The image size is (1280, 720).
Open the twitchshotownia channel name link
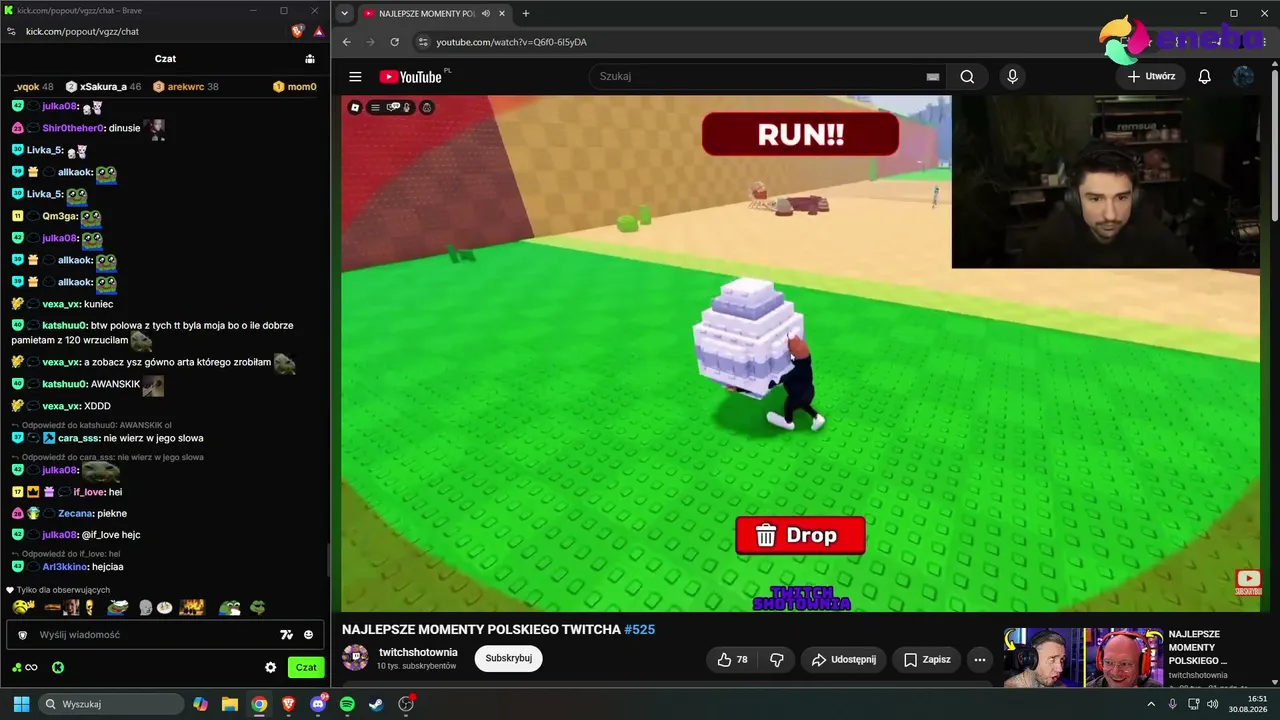coord(418,652)
